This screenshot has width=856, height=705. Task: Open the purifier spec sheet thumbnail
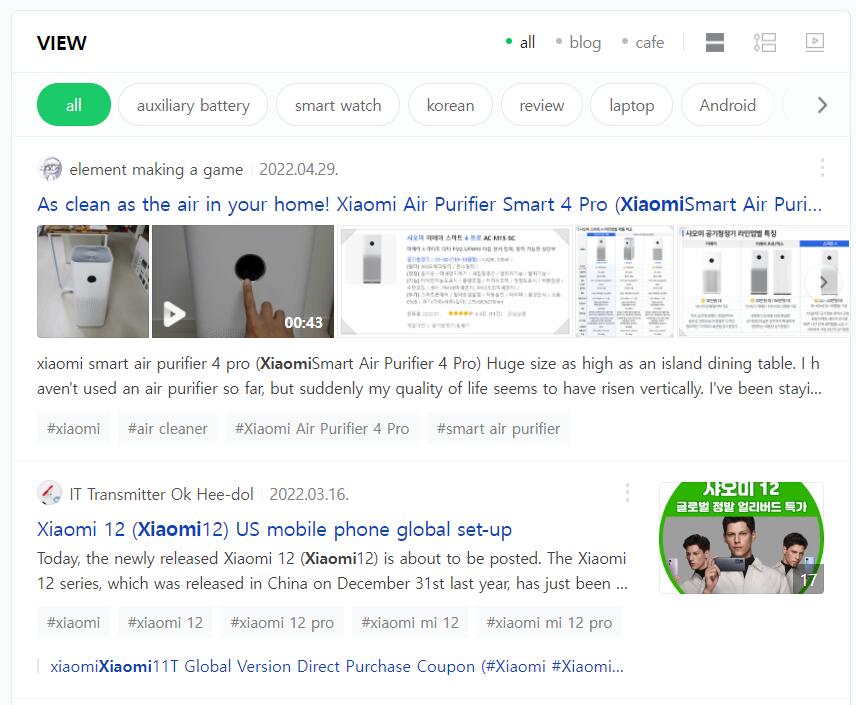click(x=455, y=281)
